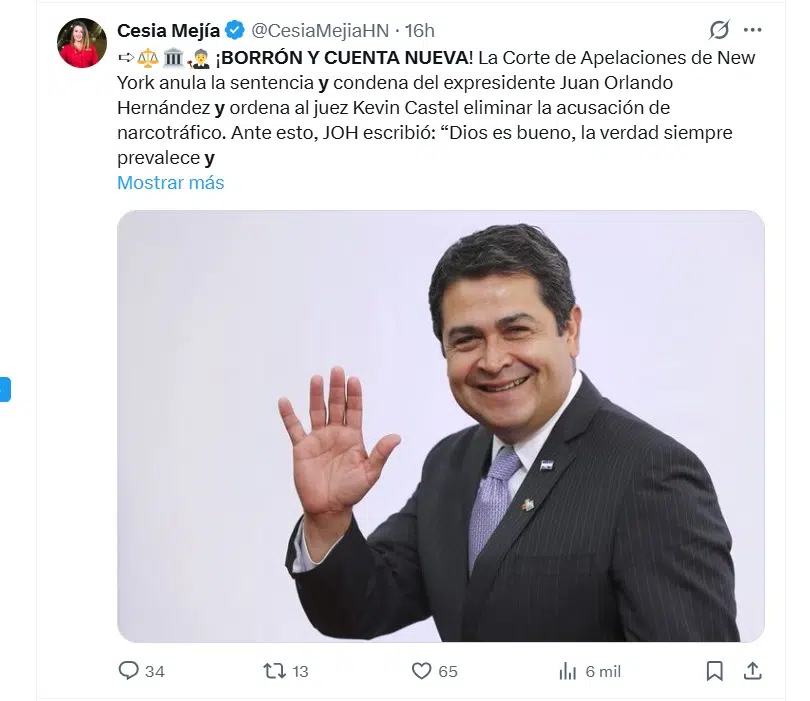Click the 6 mil views count
The height and width of the screenshot is (701, 810).
point(603,671)
